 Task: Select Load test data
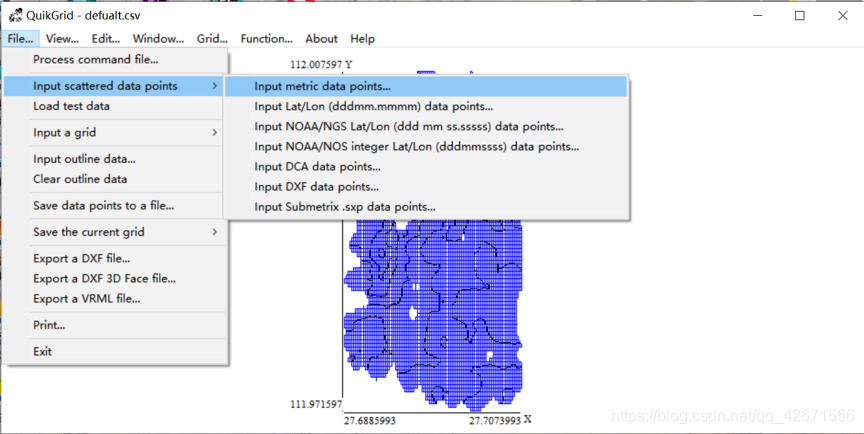(115, 106)
